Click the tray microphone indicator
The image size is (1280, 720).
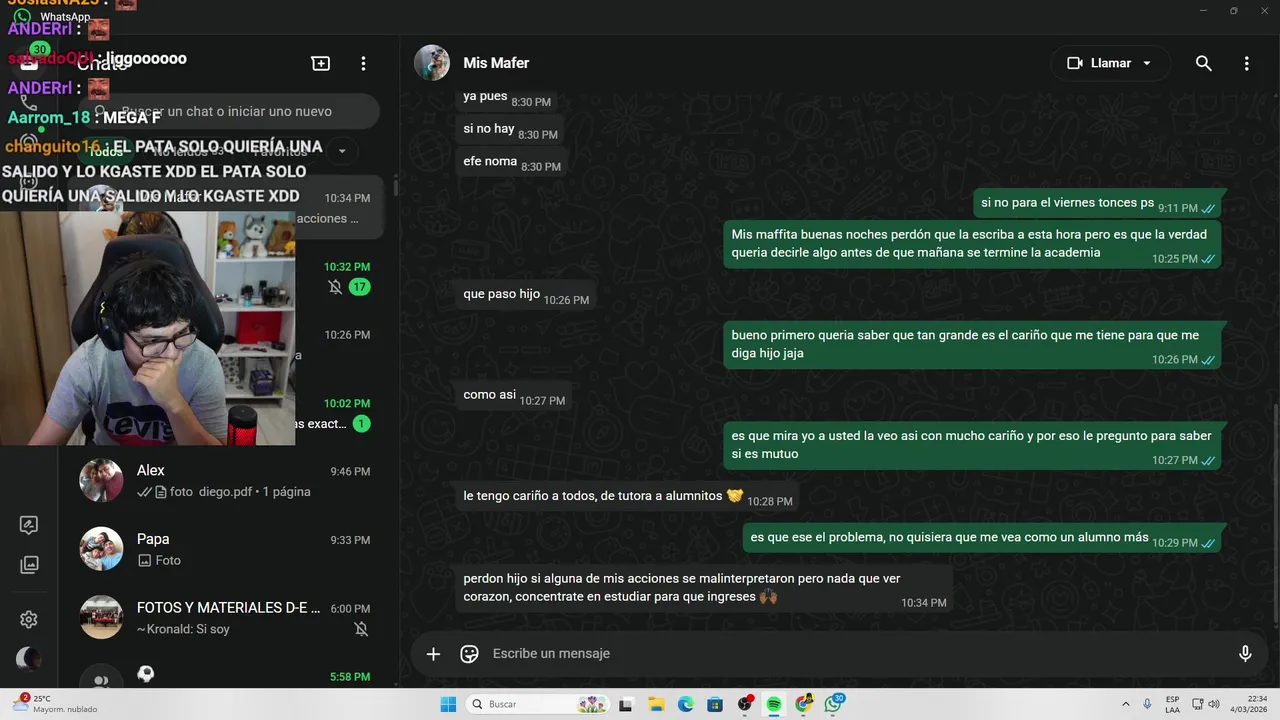click(x=1147, y=704)
